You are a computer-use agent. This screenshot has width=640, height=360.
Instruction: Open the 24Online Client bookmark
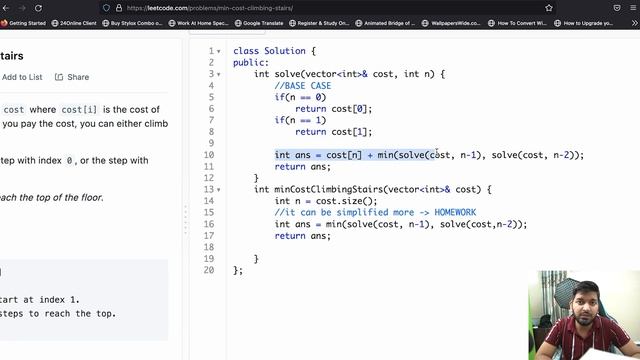coord(74,23)
